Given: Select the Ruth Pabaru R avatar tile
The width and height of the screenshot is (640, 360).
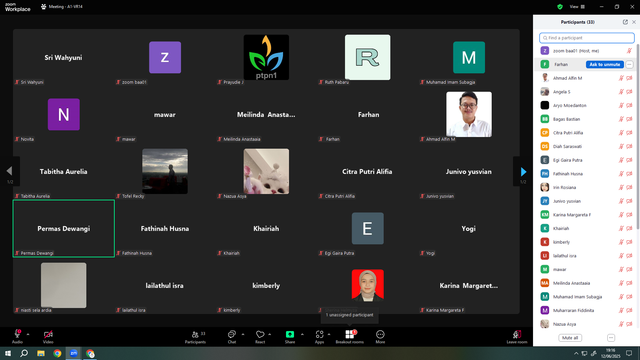Looking at the screenshot, I should (x=367, y=57).
